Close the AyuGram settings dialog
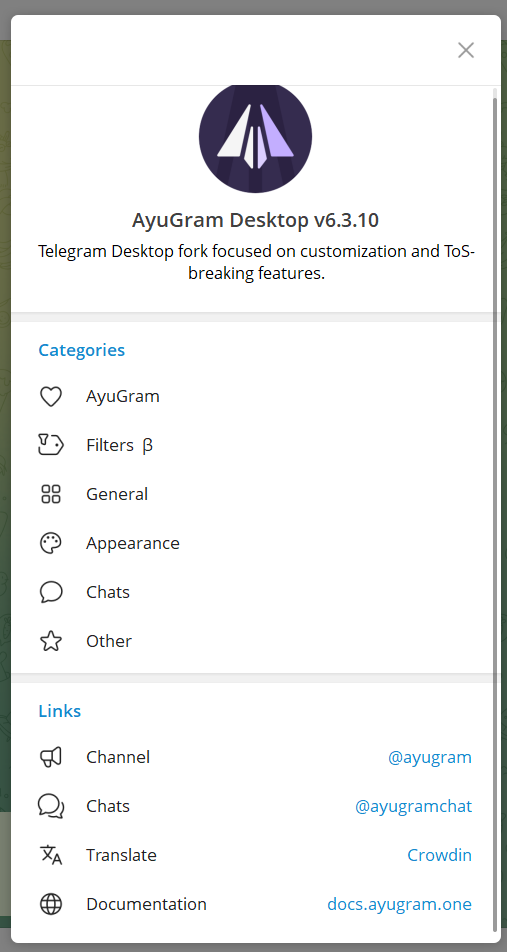Viewport: 507px width, 952px height. pos(466,50)
